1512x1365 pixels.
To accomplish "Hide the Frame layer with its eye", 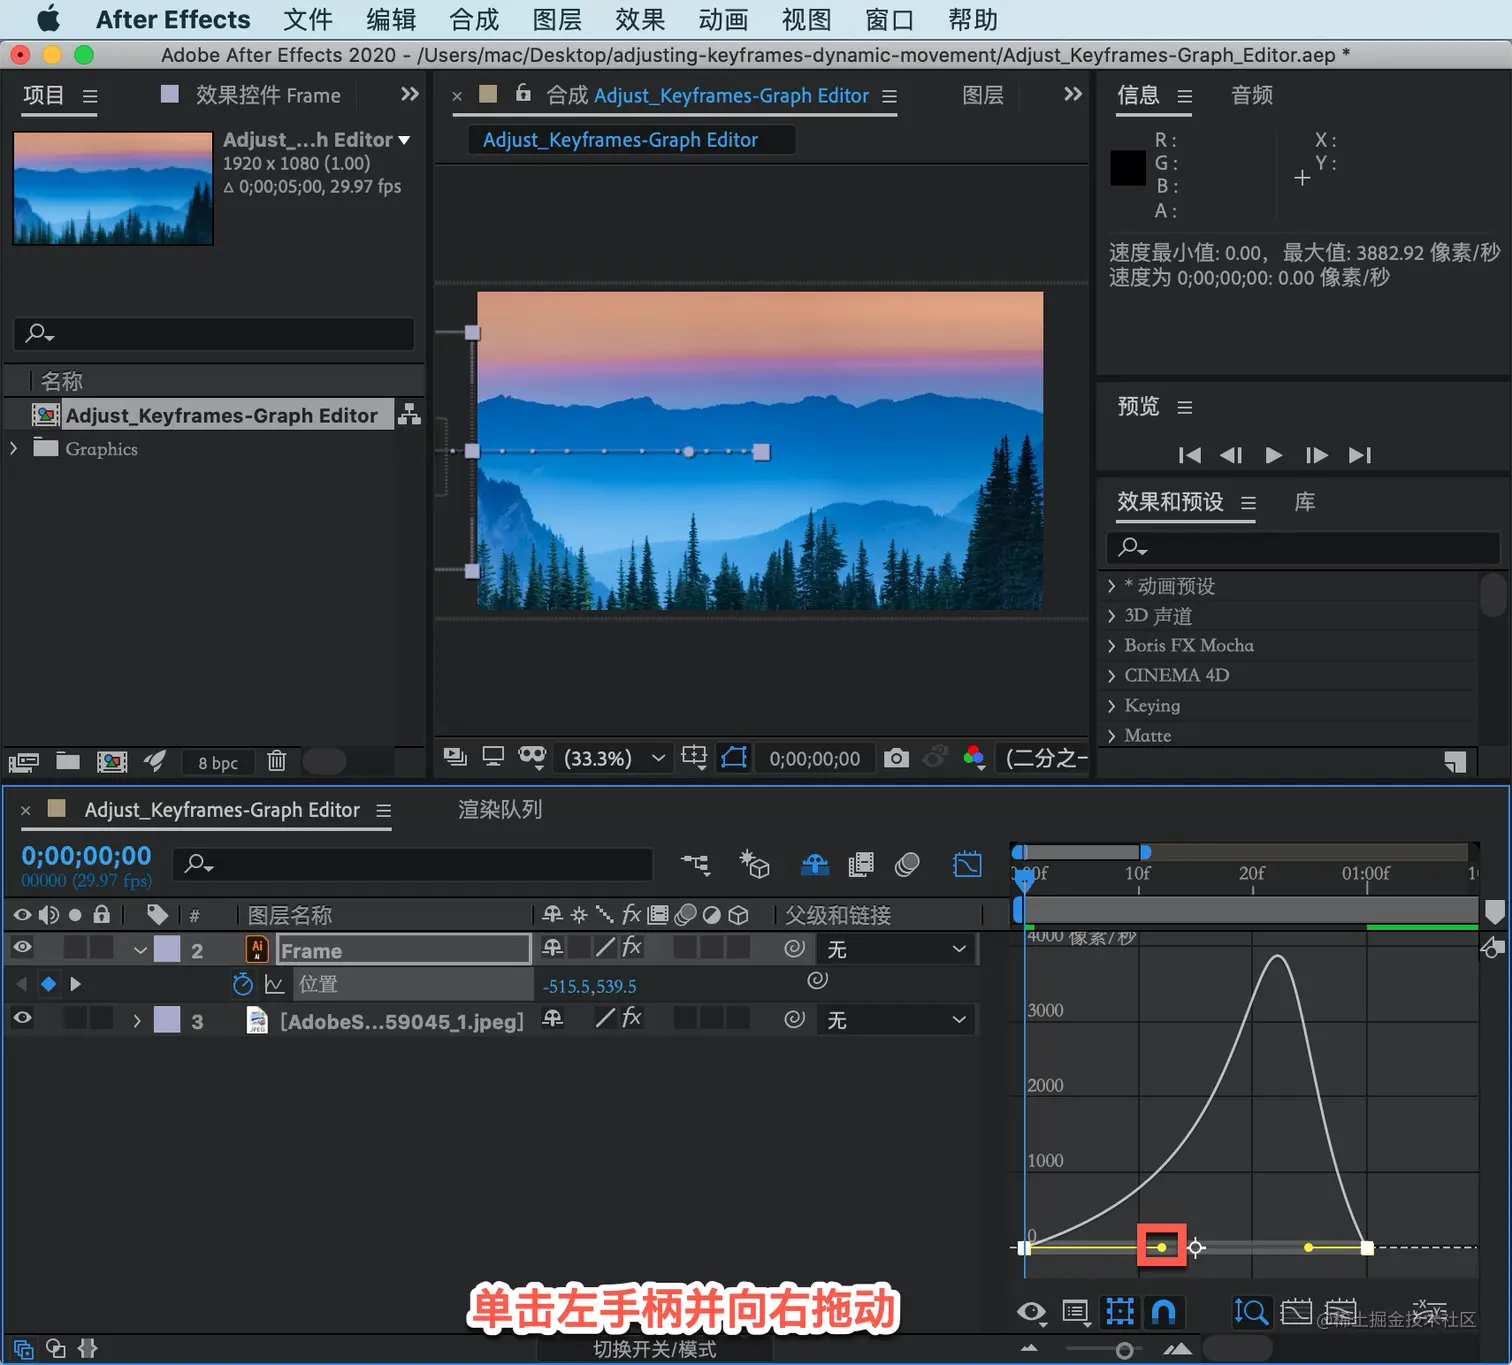I will 22,947.
